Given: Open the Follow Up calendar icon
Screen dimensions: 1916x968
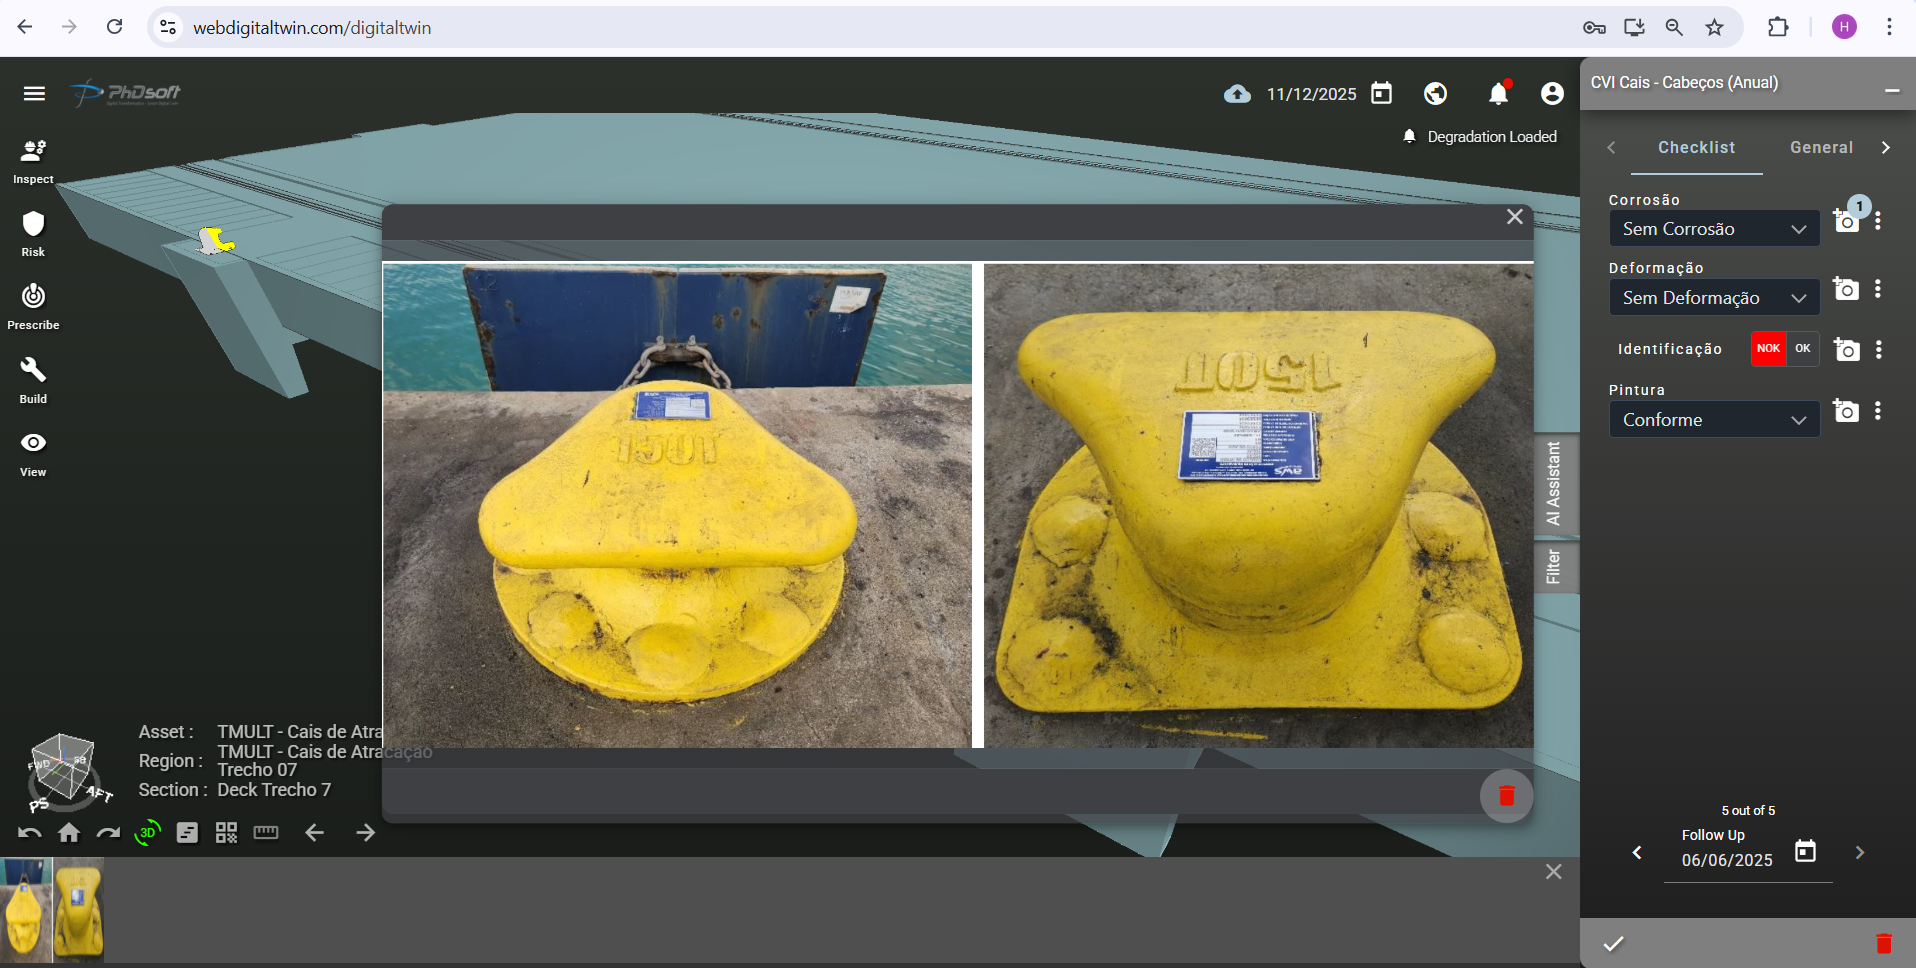Looking at the screenshot, I should pos(1805,851).
